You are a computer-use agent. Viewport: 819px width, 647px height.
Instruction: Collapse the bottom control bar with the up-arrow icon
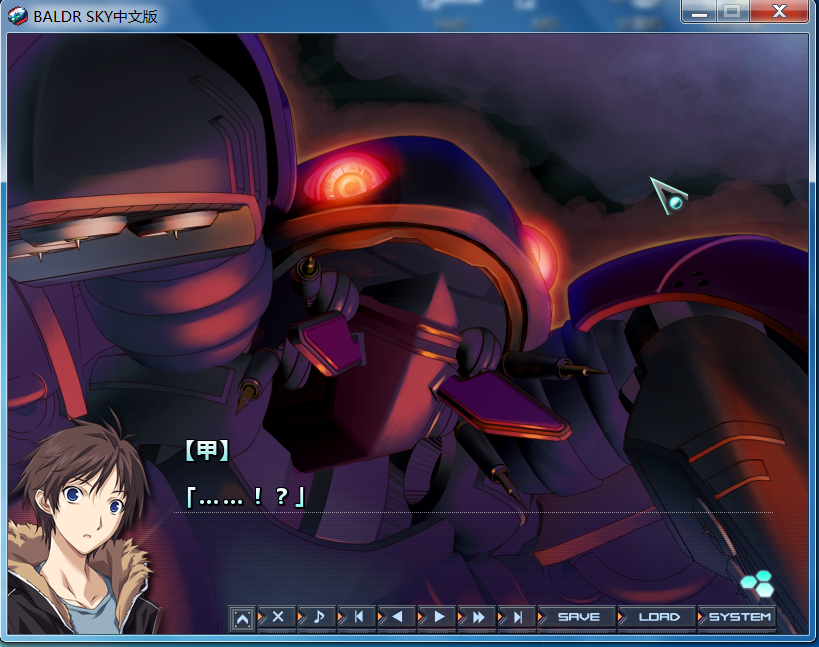click(242, 618)
